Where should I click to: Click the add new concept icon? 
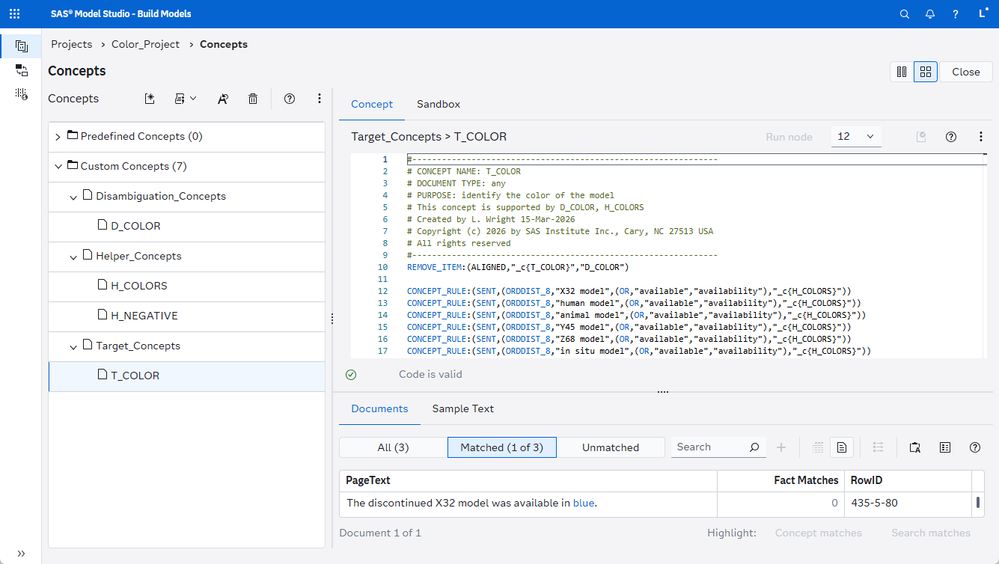150,98
